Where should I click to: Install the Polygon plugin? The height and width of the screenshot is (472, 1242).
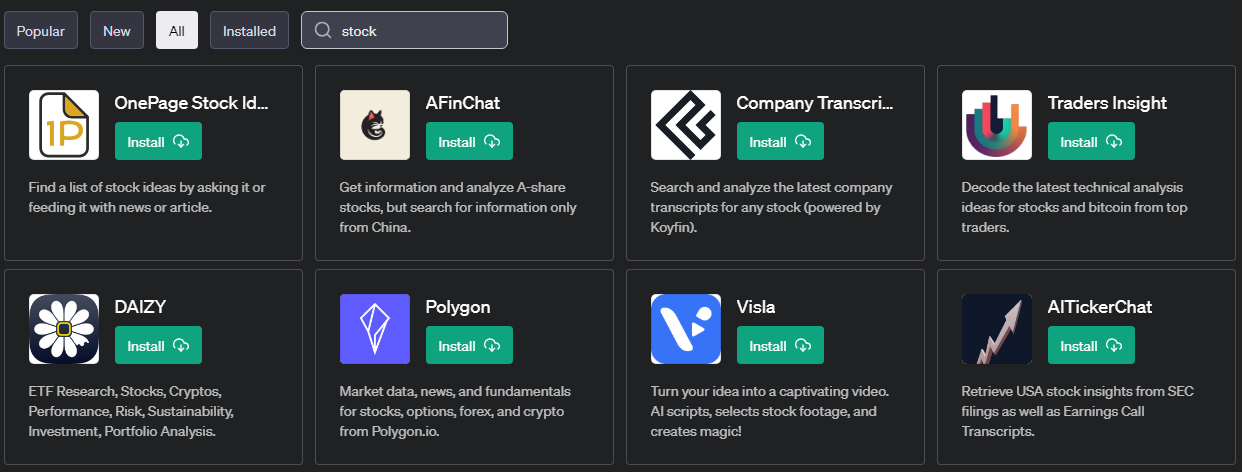469,345
